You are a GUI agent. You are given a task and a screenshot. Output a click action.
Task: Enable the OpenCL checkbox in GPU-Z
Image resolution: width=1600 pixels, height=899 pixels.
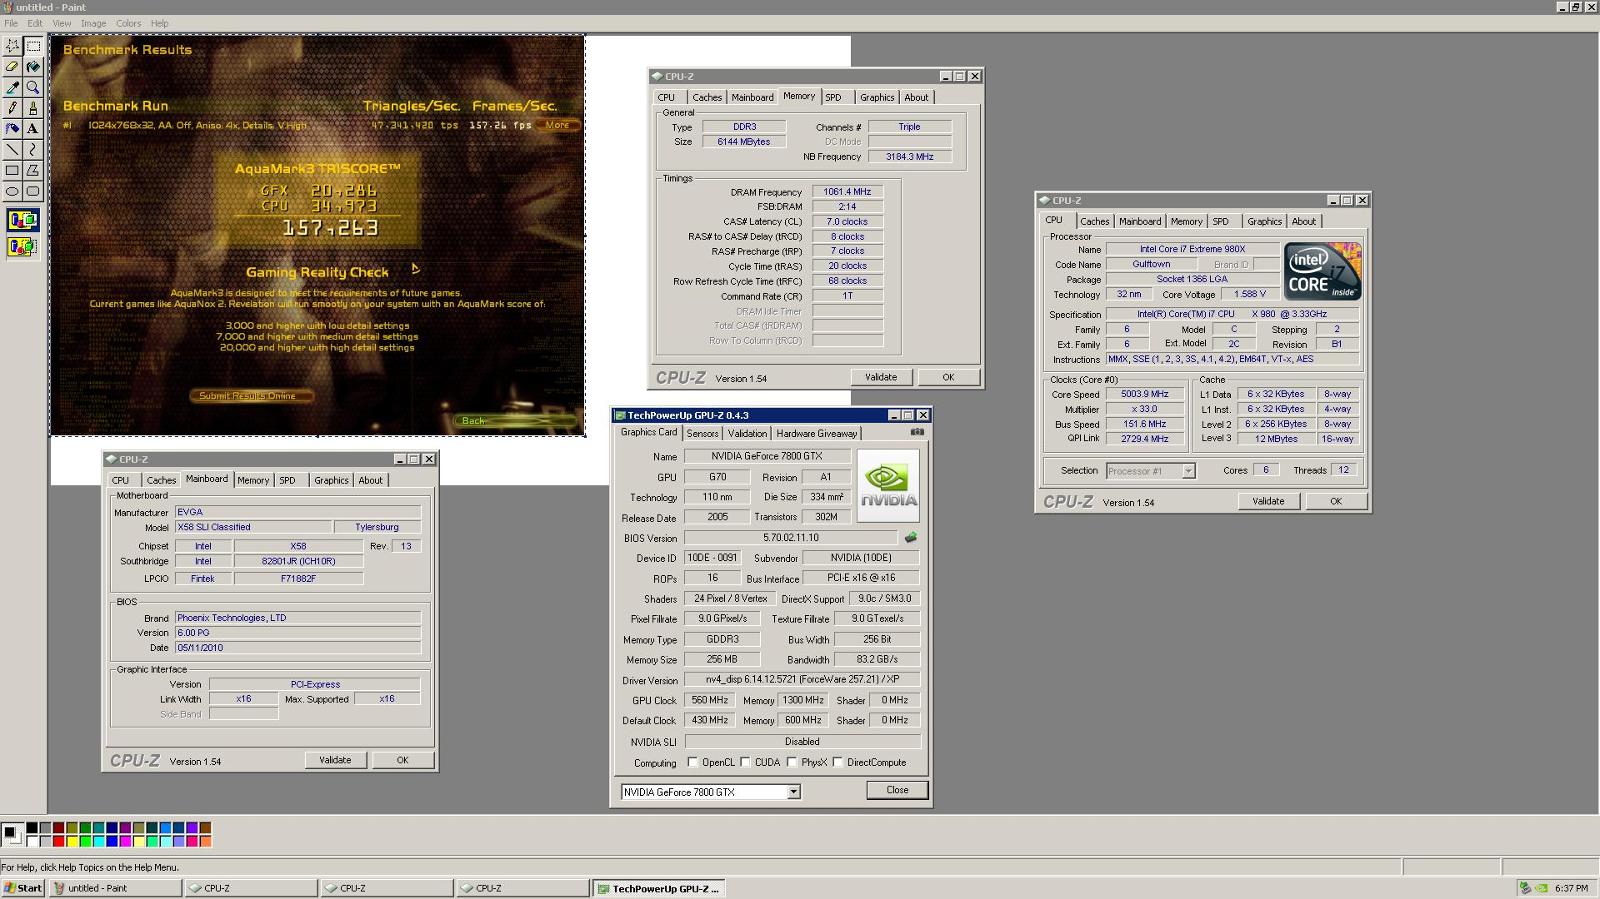pyautogui.click(x=692, y=762)
